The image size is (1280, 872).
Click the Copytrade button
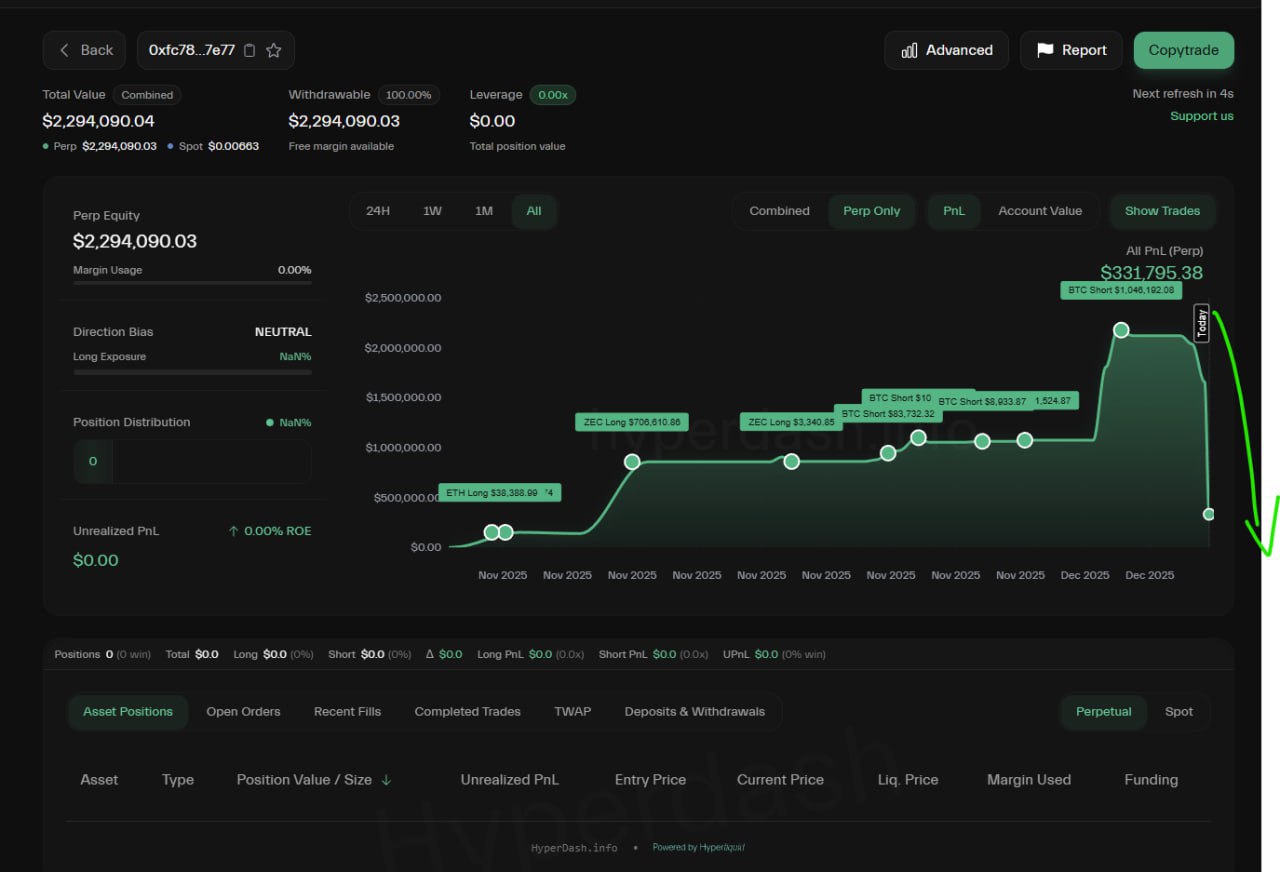[x=1183, y=50]
